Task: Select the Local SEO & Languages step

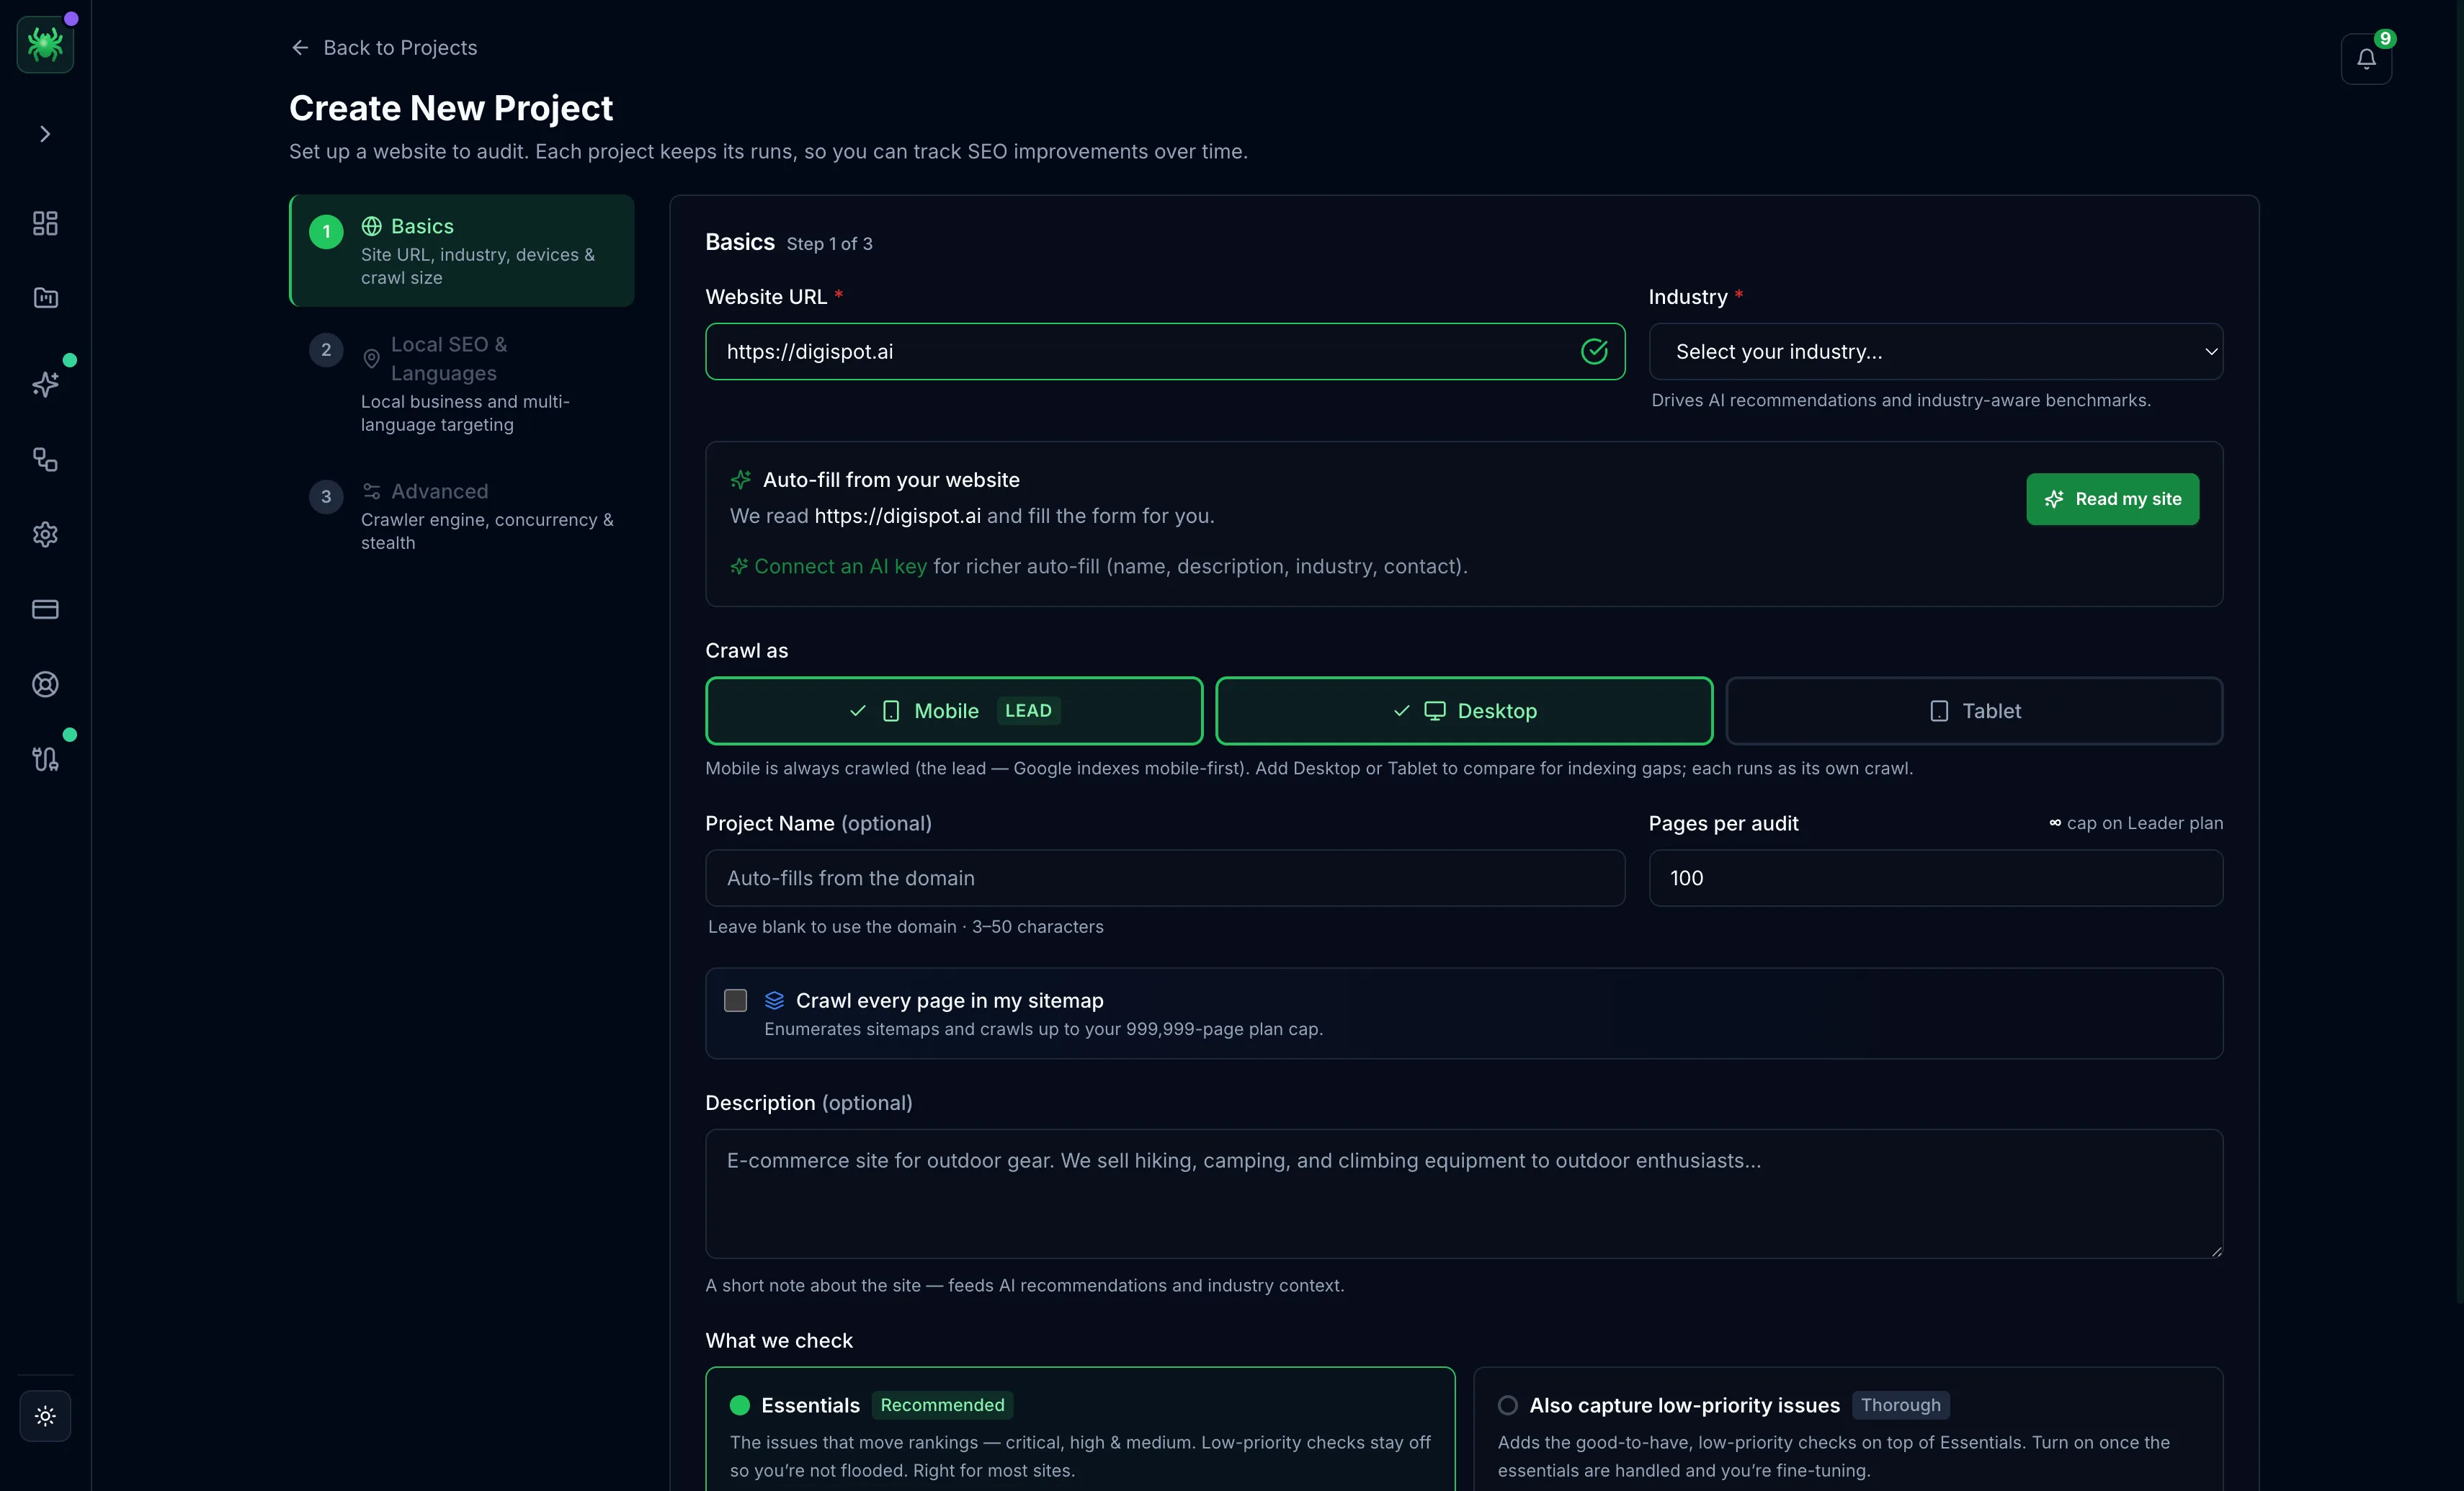Action: point(462,384)
